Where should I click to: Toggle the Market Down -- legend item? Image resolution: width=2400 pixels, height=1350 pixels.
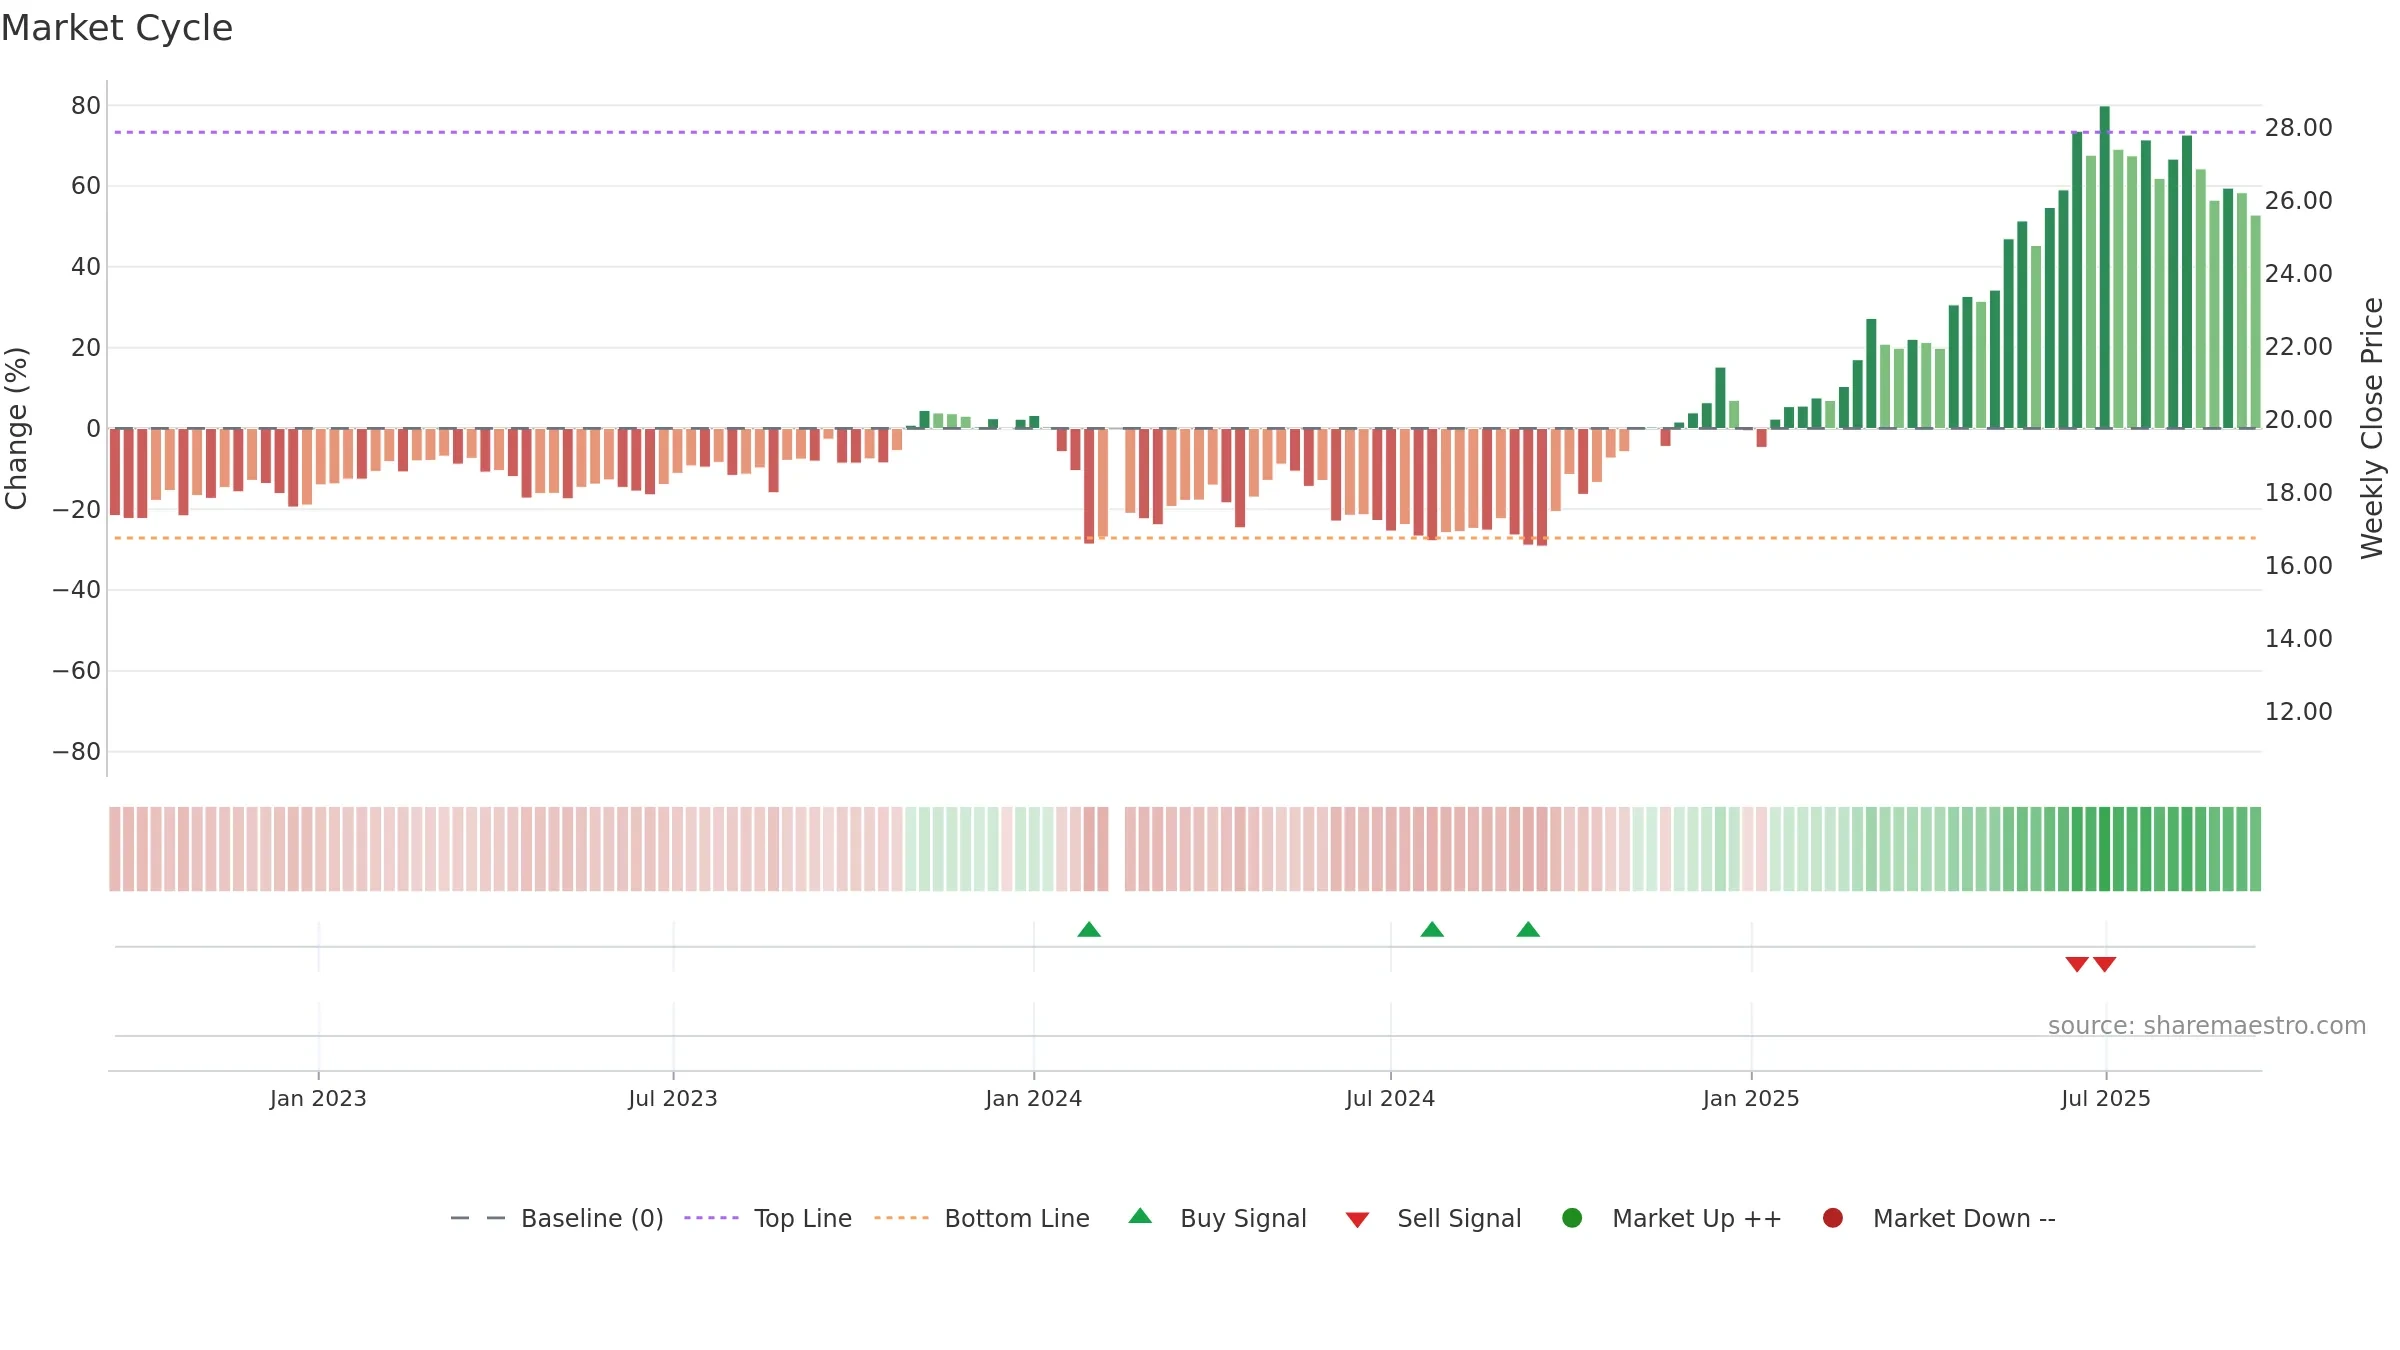pos(1939,1218)
